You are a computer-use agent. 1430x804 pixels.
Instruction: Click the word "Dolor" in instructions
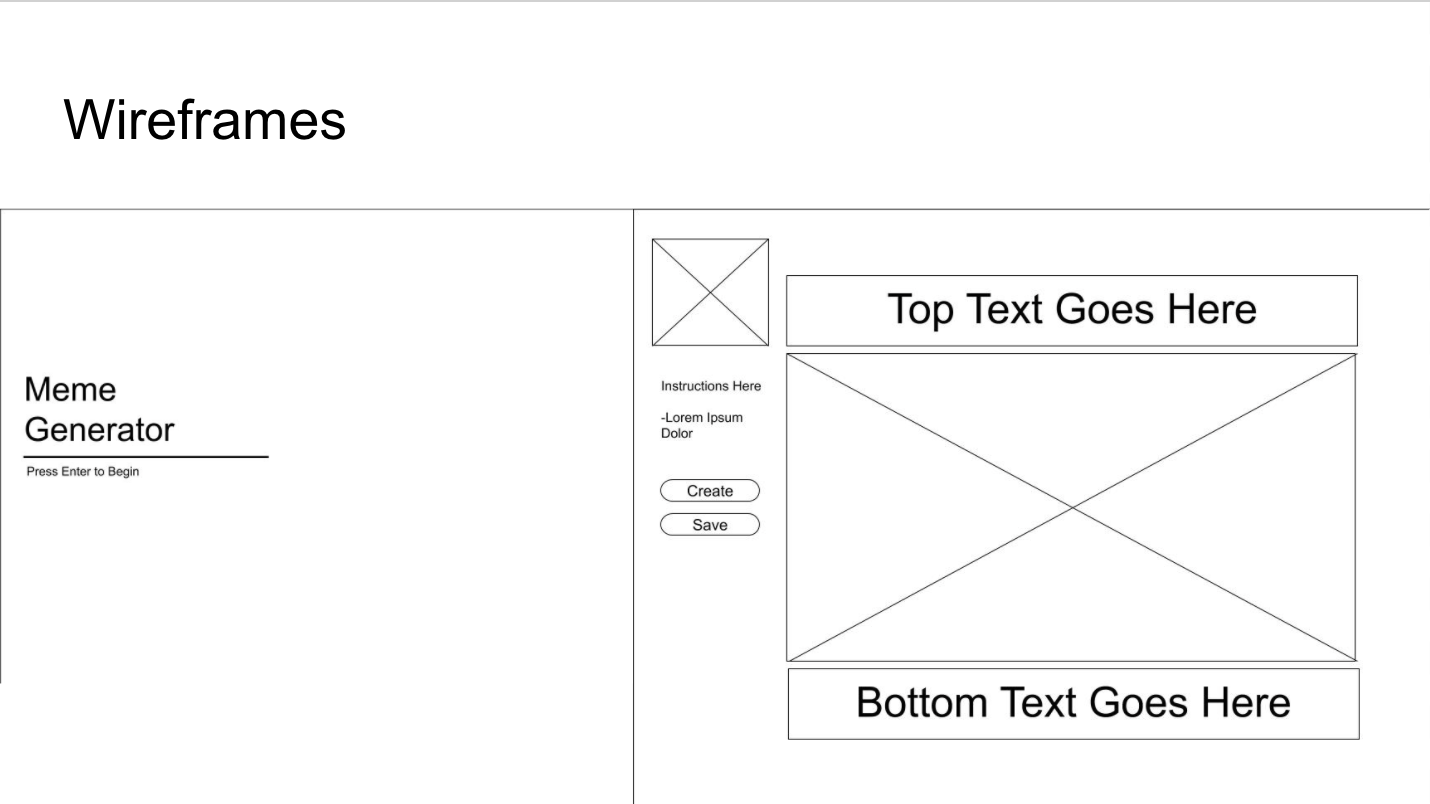pos(677,434)
